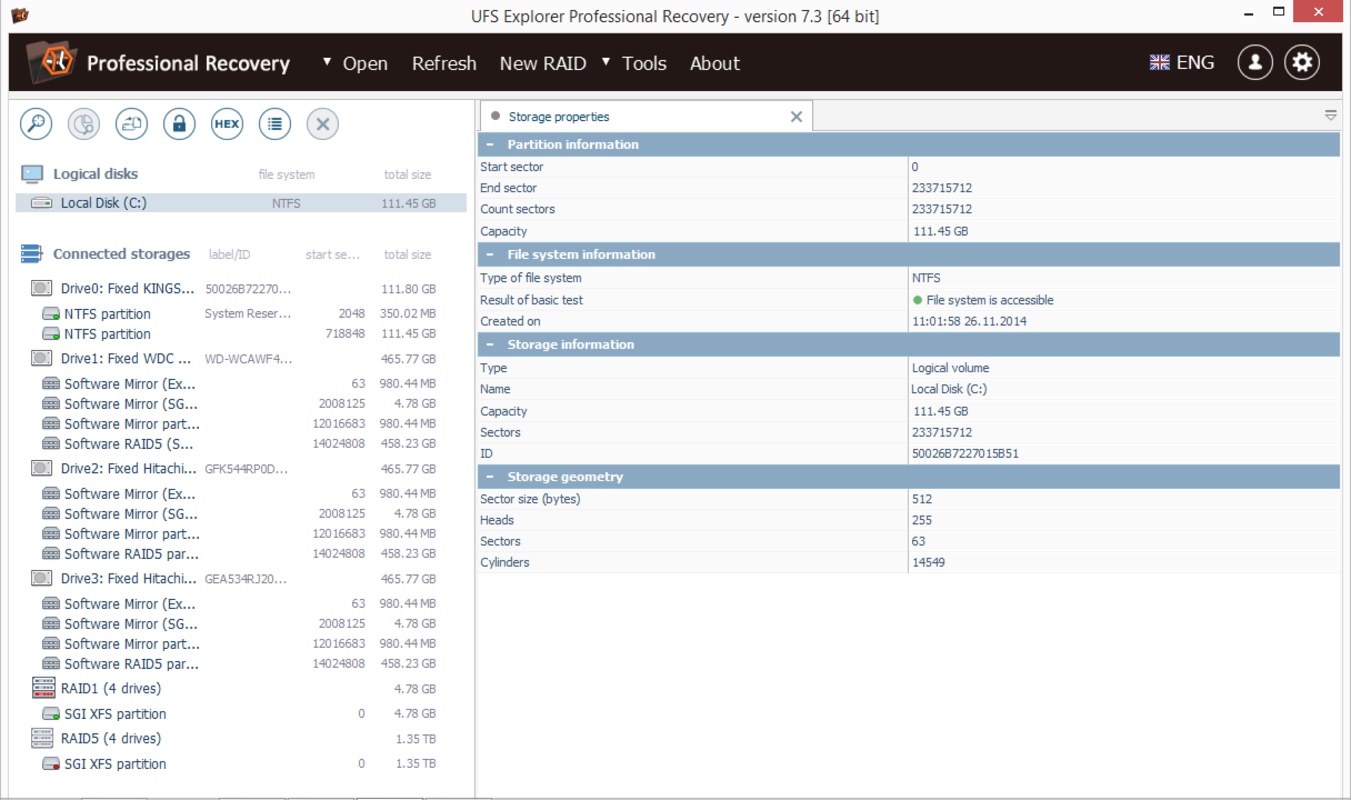
Task: Collapse the Partition information section
Action: pyautogui.click(x=490, y=145)
